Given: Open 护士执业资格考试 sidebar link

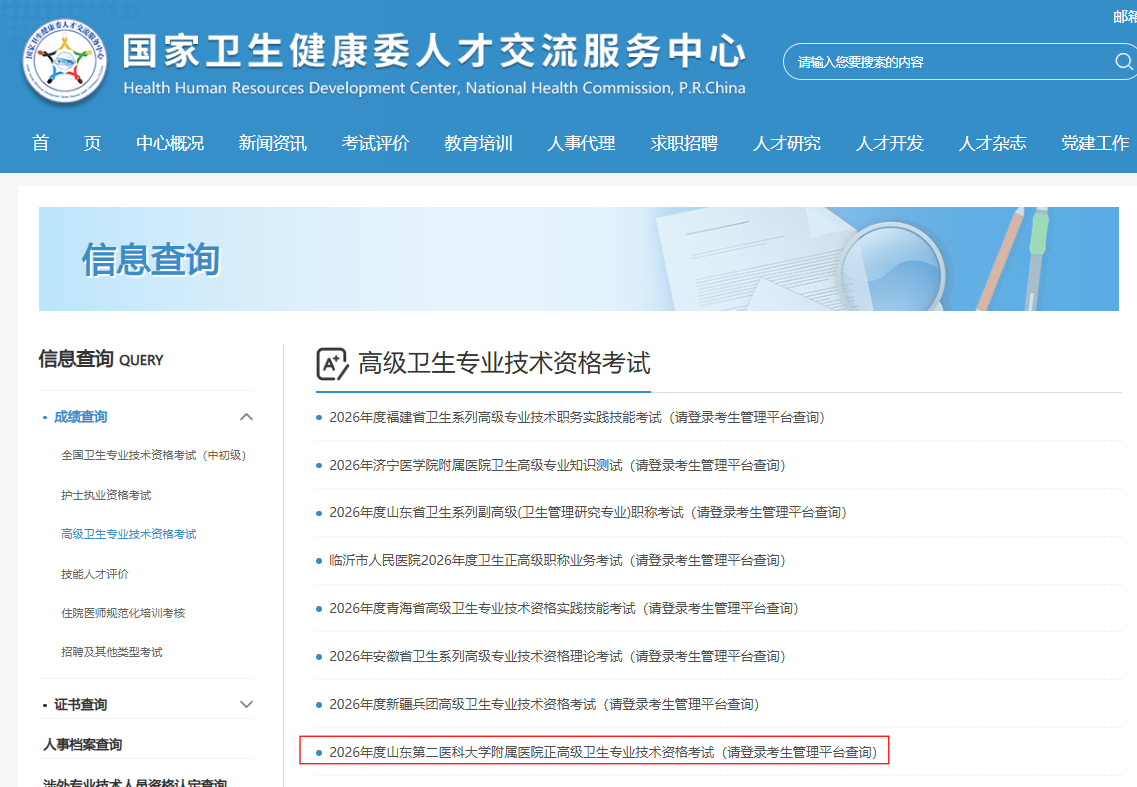Looking at the screenshot, I should [107, 495].
